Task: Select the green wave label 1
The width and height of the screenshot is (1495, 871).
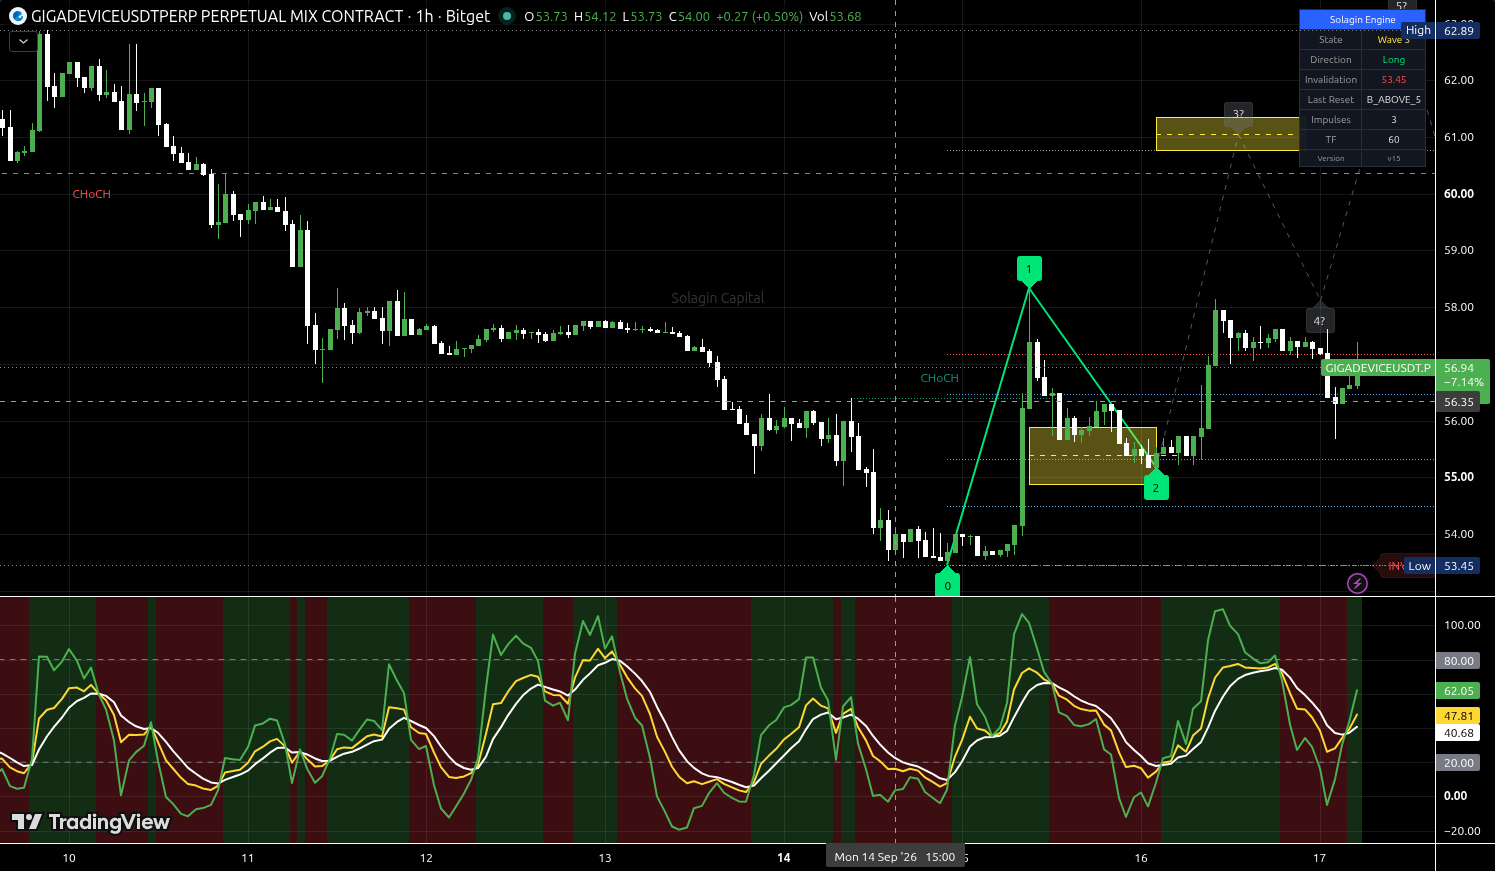Action: 1029,270
